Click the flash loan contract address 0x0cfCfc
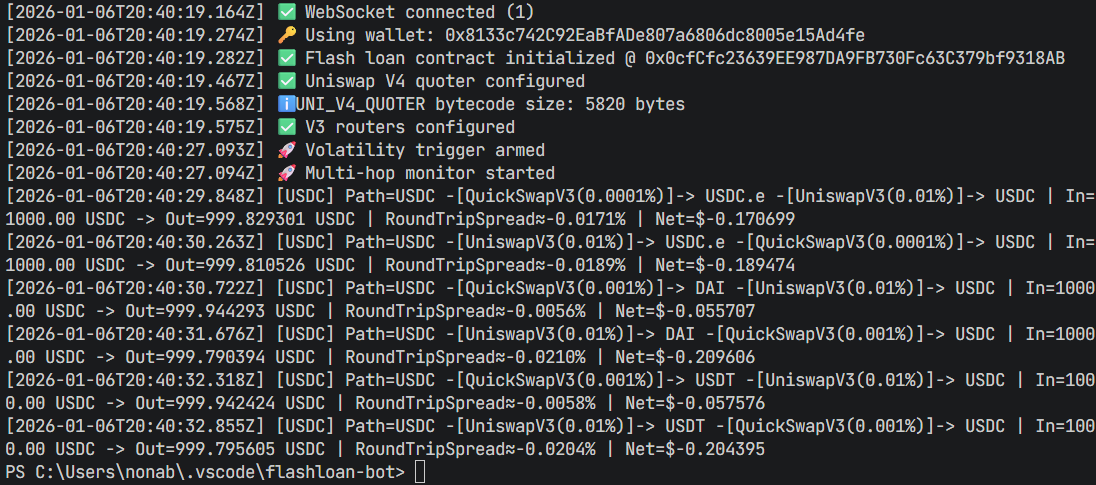The image size is (1096, 485). (850, 59)
